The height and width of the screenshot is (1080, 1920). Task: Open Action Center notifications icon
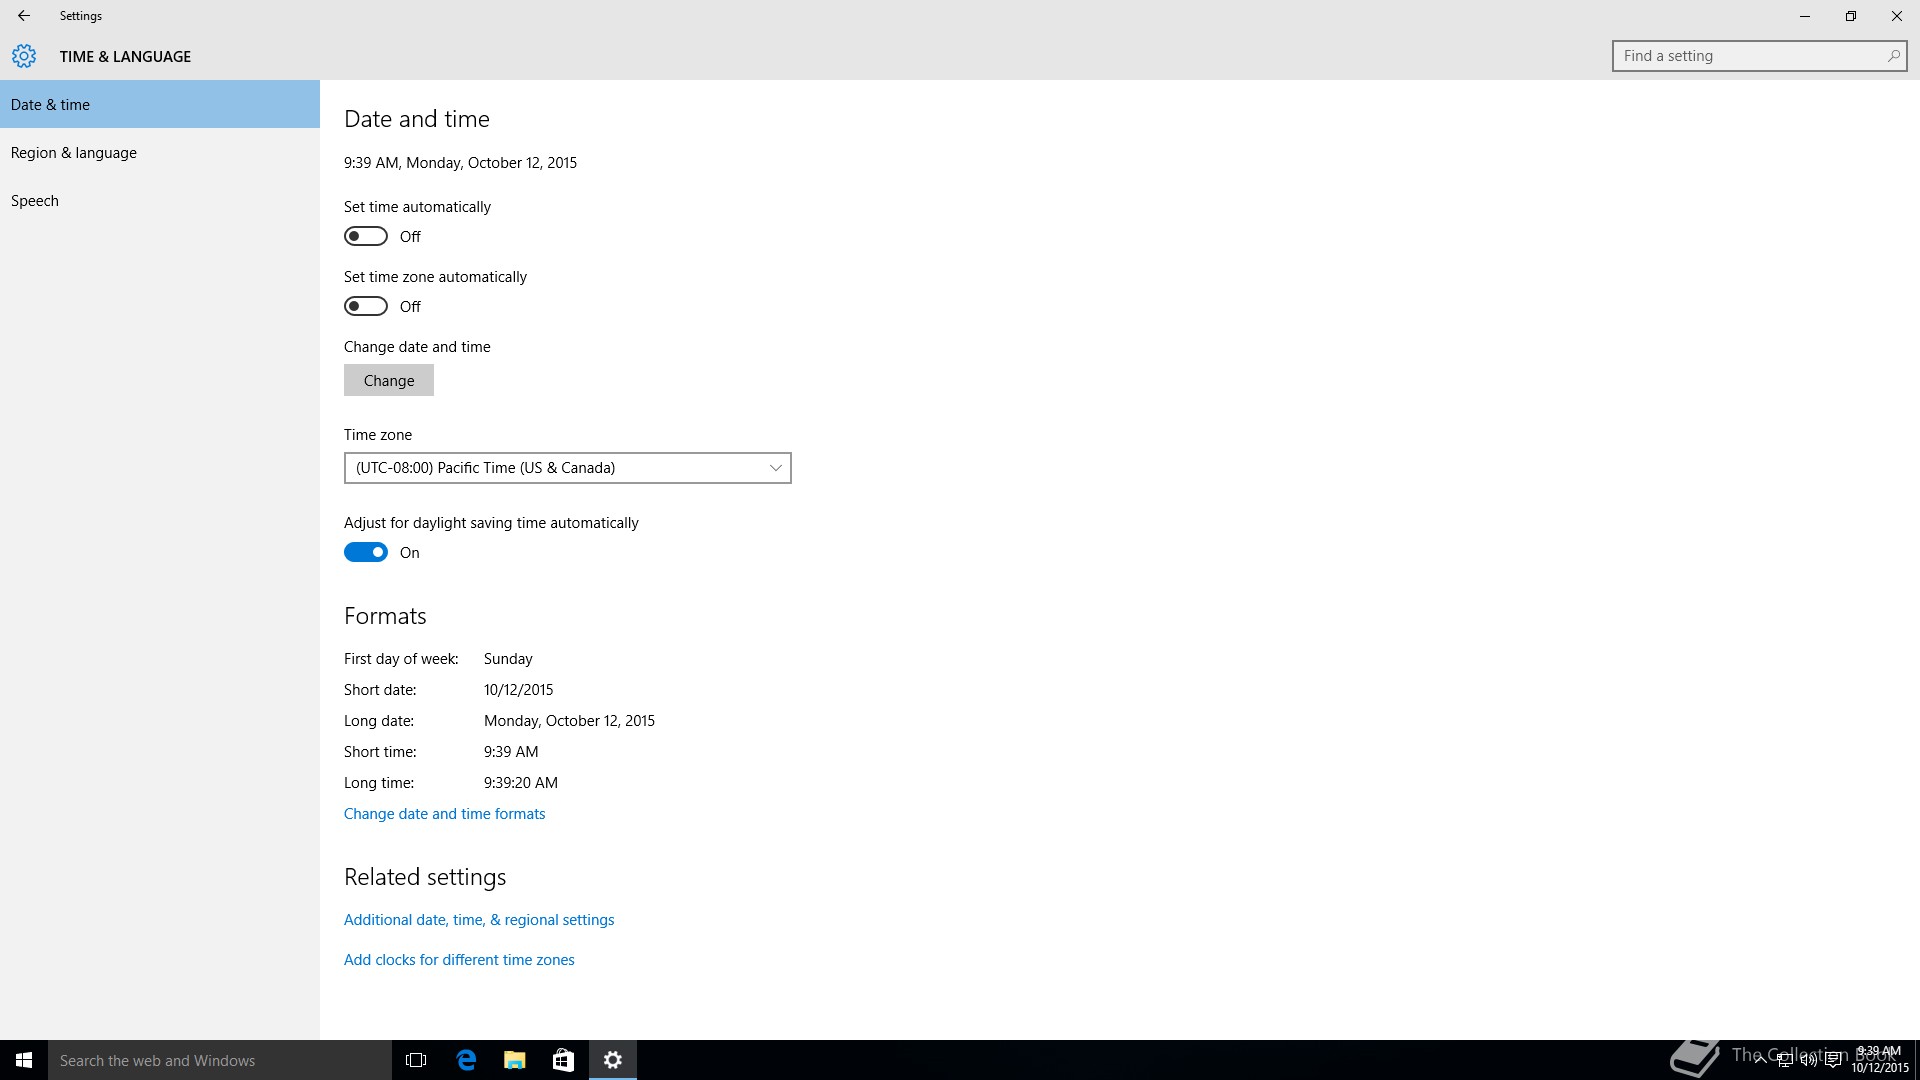tap(1834, 1061)
